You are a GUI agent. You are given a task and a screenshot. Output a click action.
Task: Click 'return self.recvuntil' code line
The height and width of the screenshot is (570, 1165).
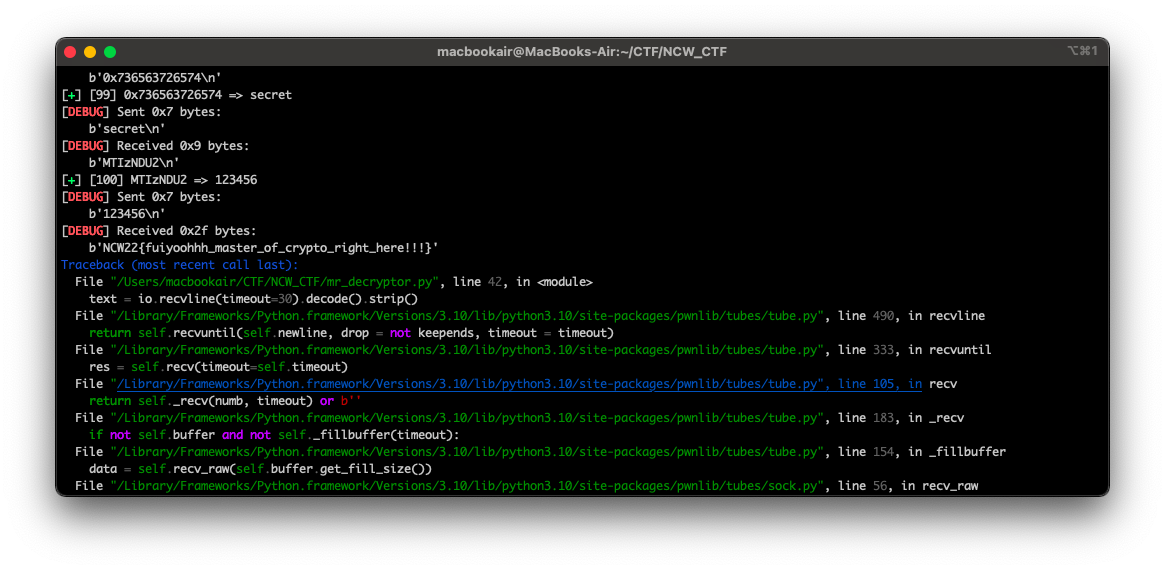(x=351, y=333)
